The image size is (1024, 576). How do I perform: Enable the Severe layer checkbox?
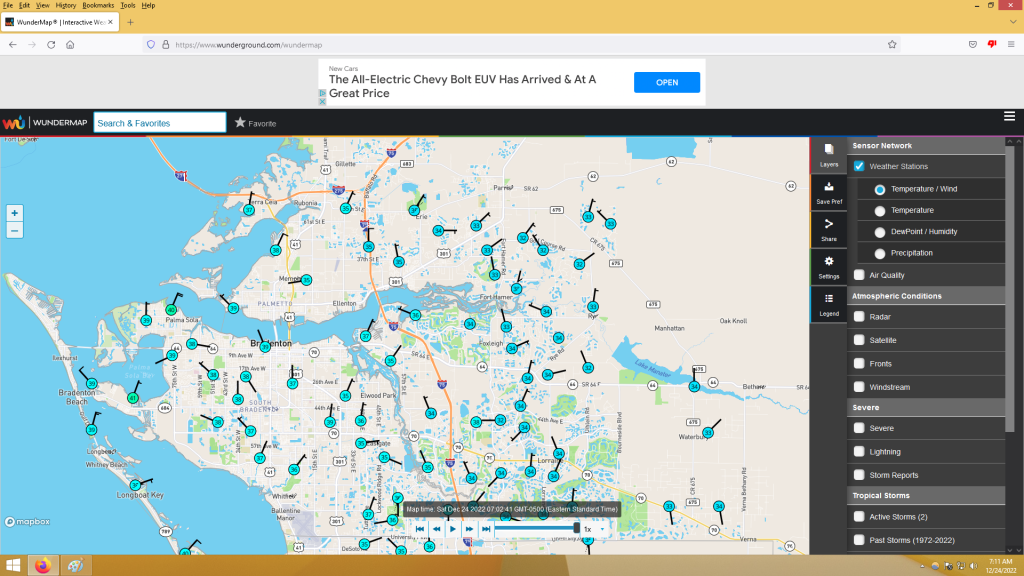point(859,428)
